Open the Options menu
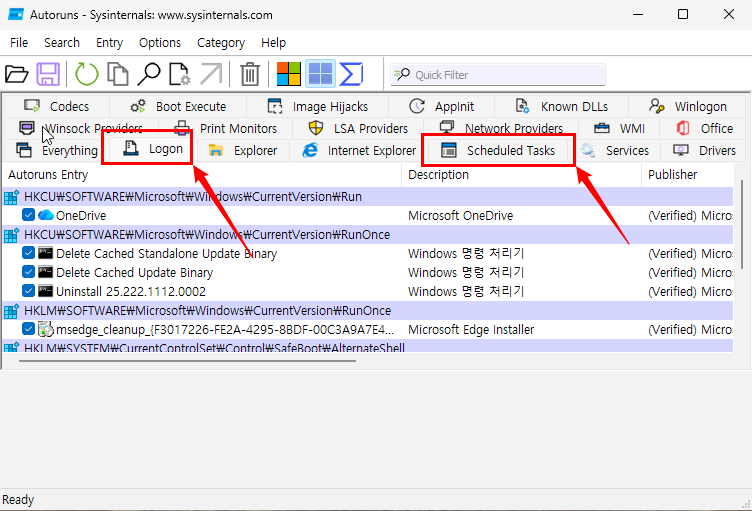Screen dimensions: 752x511 pos(160,43)
